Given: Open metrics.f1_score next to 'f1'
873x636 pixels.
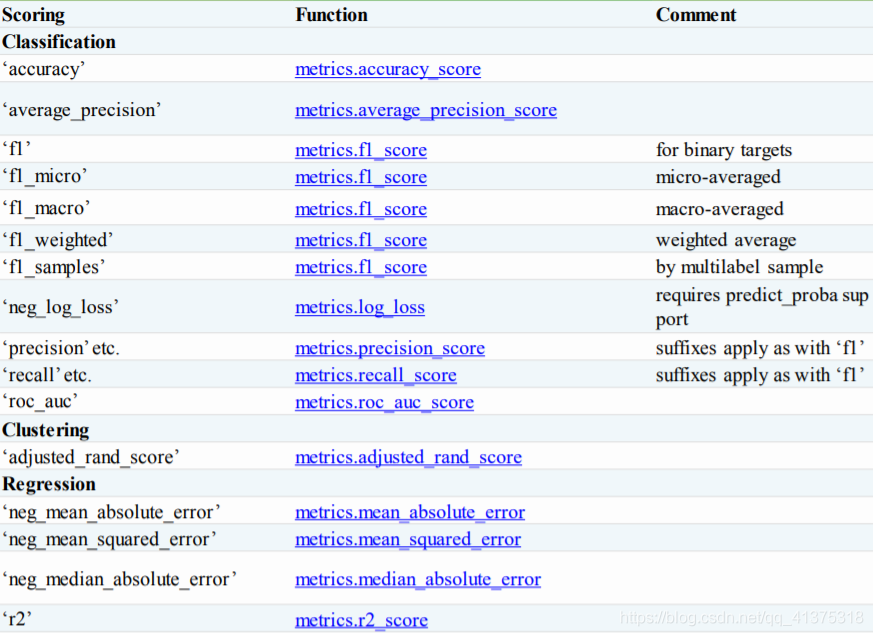Looking at the screenshot, I should click(361, 150).
